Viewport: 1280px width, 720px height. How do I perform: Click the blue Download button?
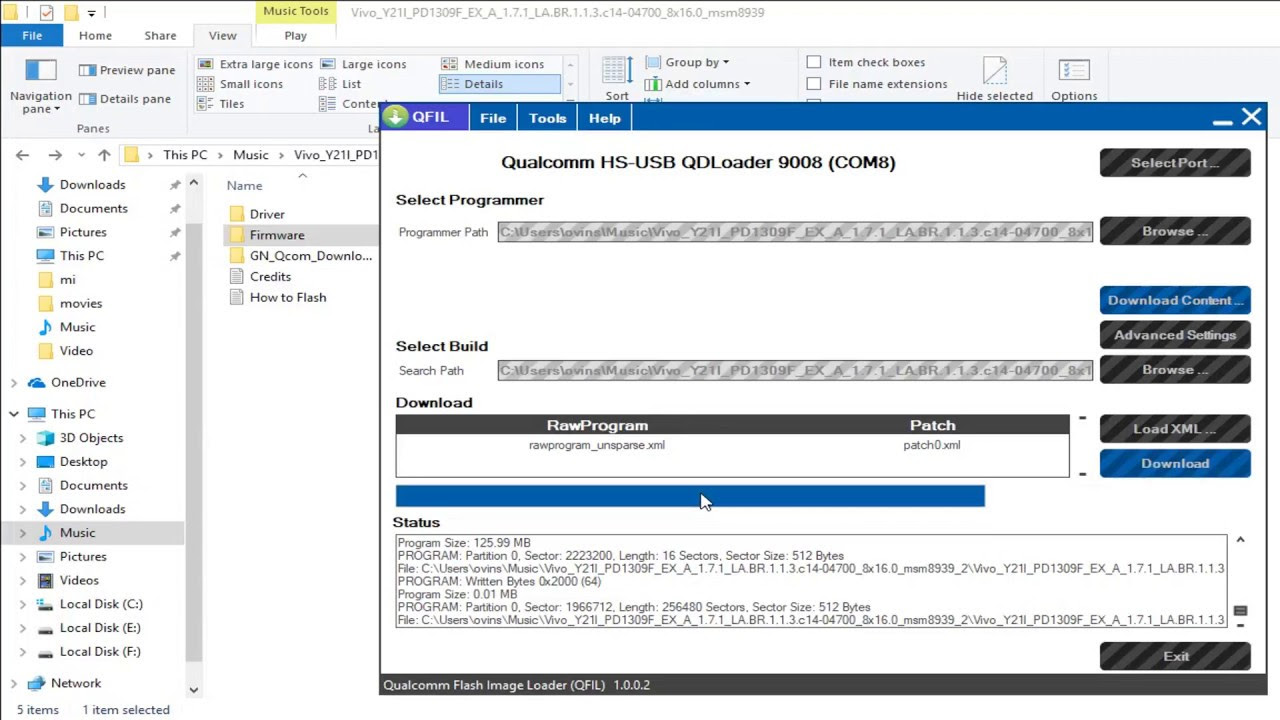[x=1175, y=464]
